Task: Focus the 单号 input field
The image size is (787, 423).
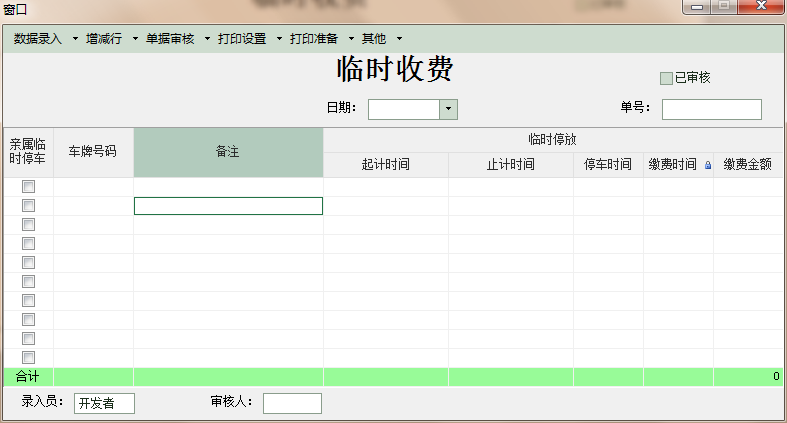Action: coord(711,109)
